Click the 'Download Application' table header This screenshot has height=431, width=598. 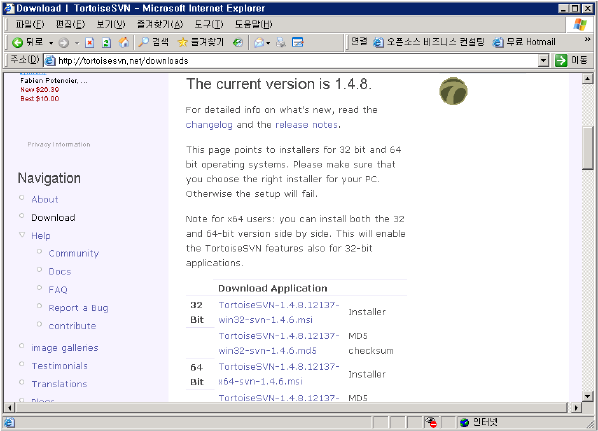click(x=273, y=288)
